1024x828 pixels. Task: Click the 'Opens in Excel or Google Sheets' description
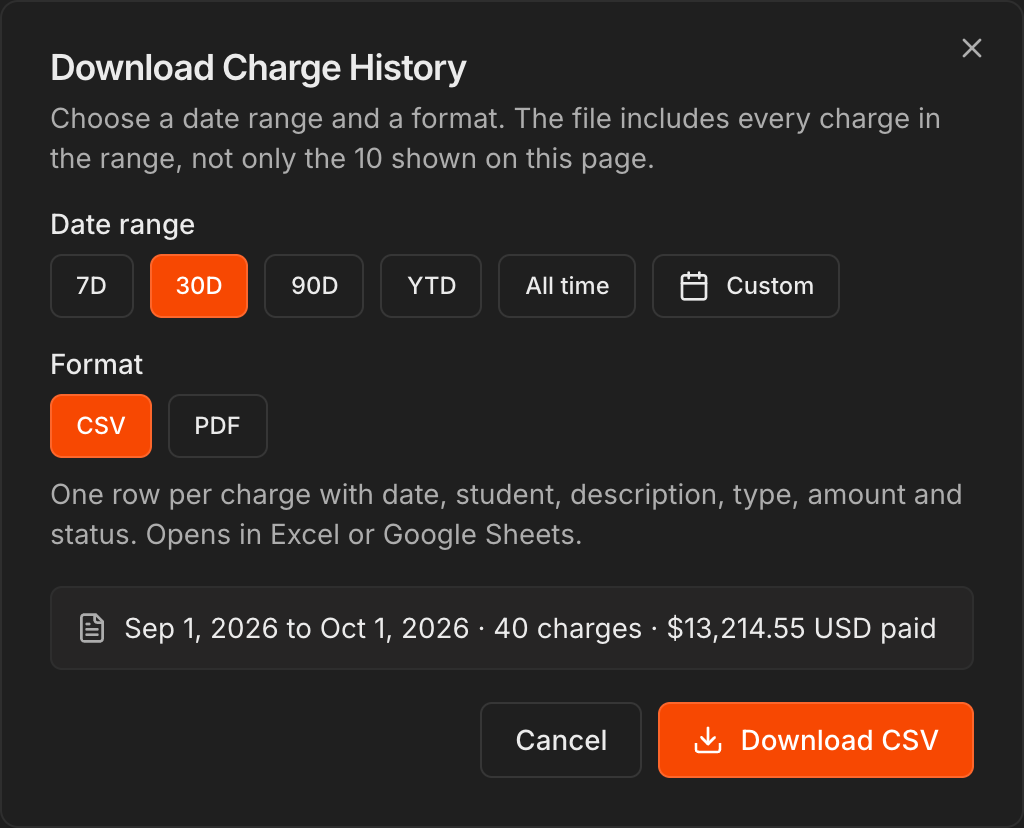tap(364, 535)
